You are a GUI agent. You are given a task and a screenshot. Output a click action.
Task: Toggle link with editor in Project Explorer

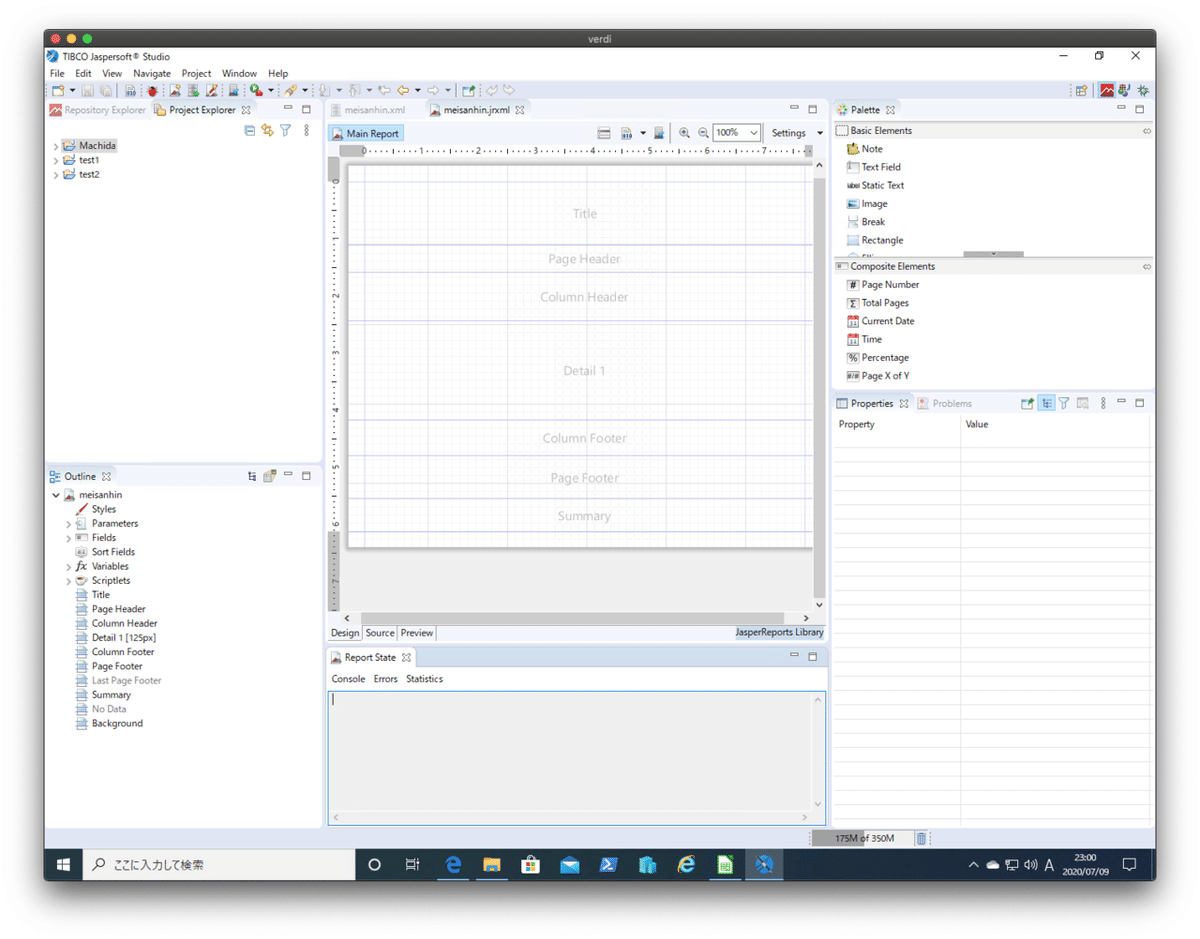pos(268,130)
